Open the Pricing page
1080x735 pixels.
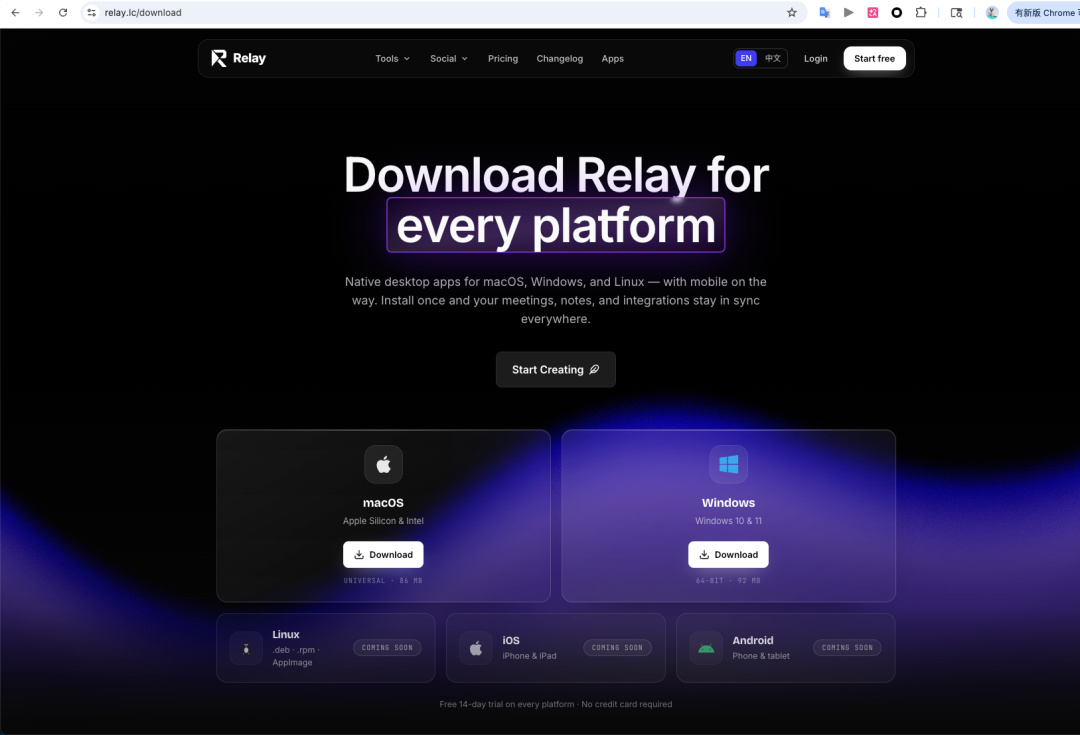503,59
